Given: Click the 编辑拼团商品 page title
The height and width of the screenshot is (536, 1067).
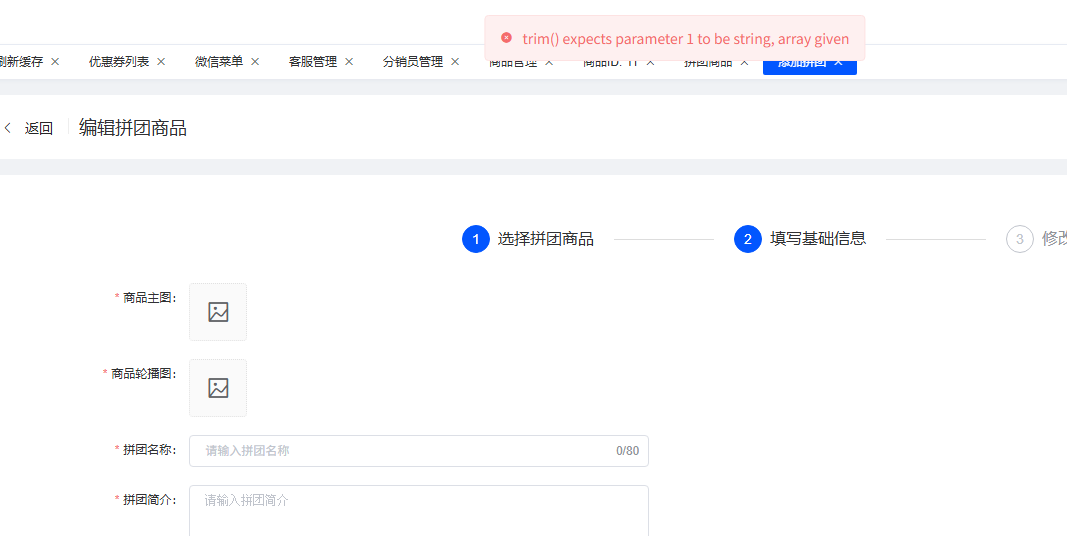Looking at the screenshot, I should (133, 128).
